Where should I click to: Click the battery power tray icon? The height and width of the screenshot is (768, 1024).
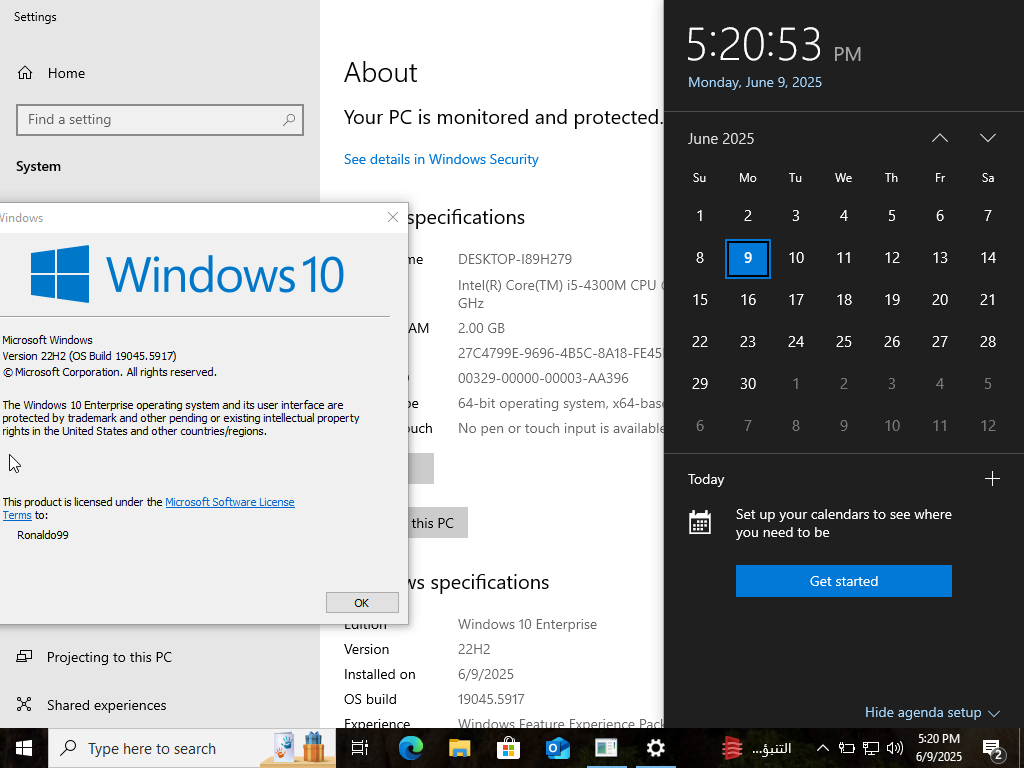(847, 748)
